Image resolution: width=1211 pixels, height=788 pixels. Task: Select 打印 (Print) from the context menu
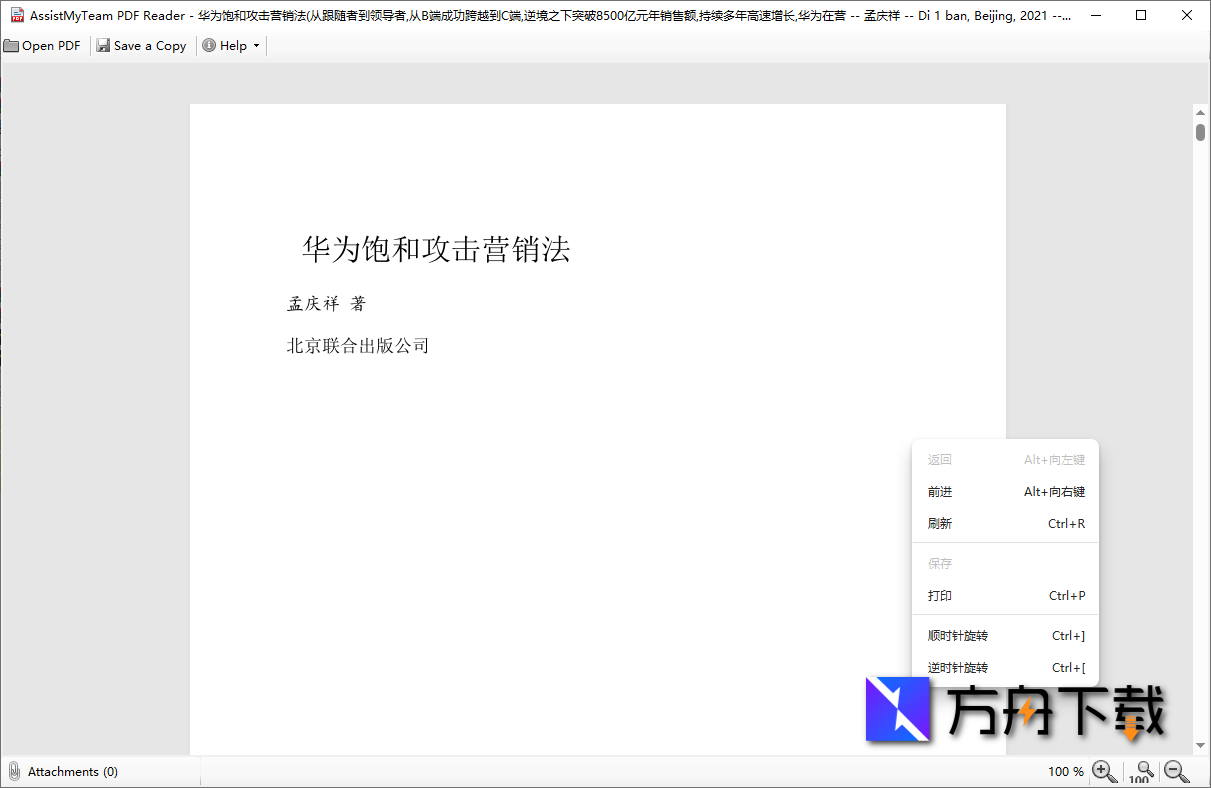[x=940, y=595]
